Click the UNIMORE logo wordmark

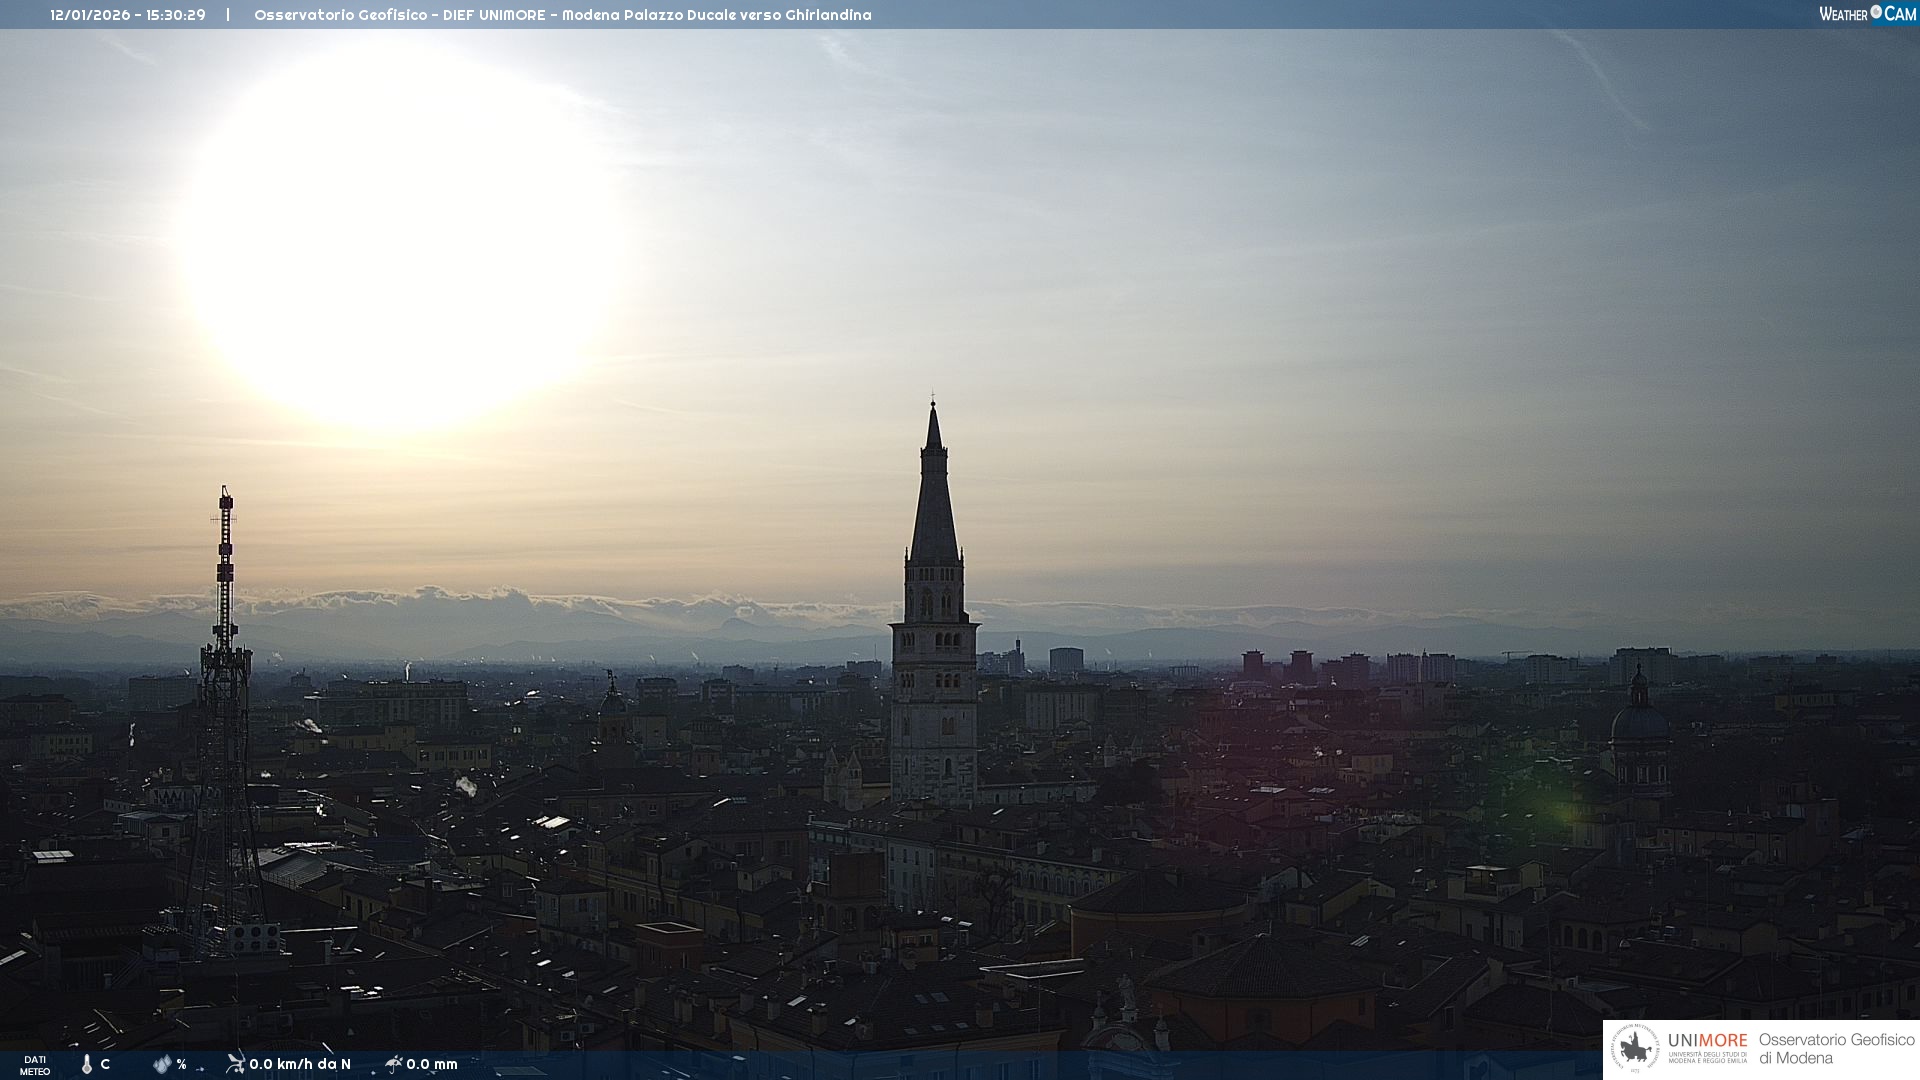point(1707,1041)
